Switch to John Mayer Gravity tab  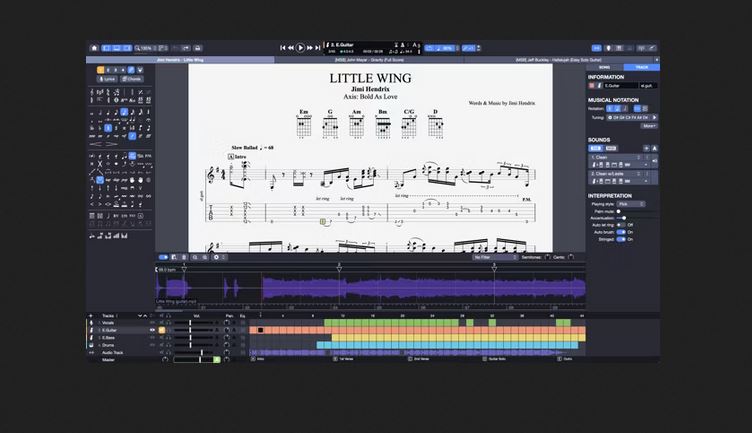coord(369,60)
